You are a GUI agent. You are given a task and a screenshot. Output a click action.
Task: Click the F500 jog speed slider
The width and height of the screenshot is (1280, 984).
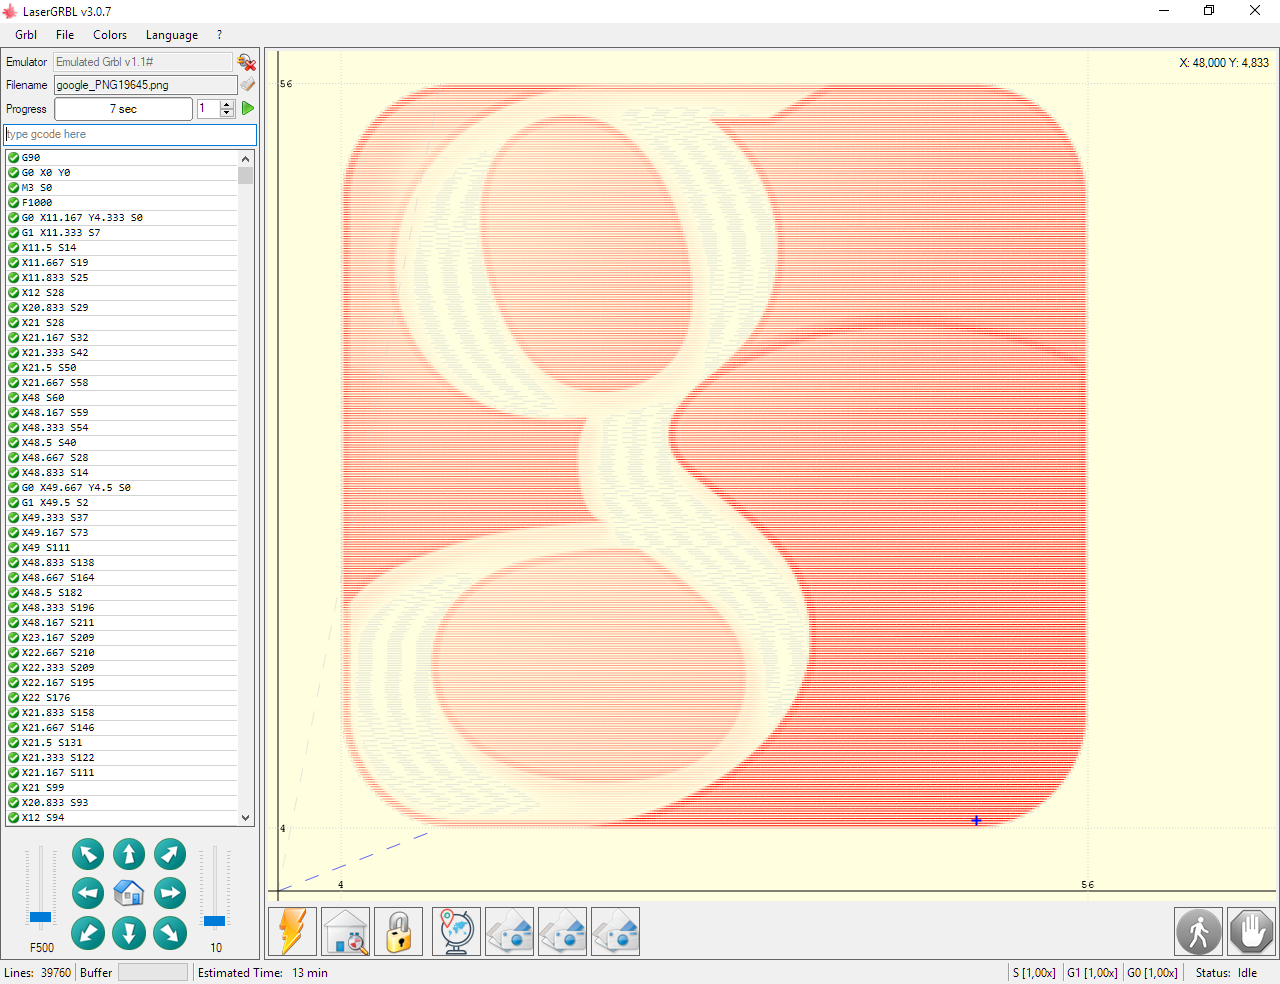coord(40,917)
